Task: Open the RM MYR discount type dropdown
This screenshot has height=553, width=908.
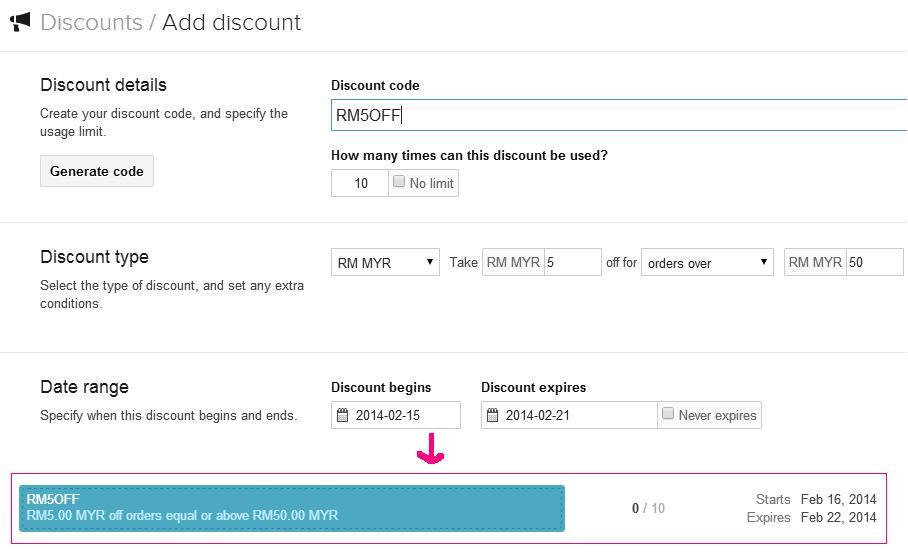Action: click(385, 262)
